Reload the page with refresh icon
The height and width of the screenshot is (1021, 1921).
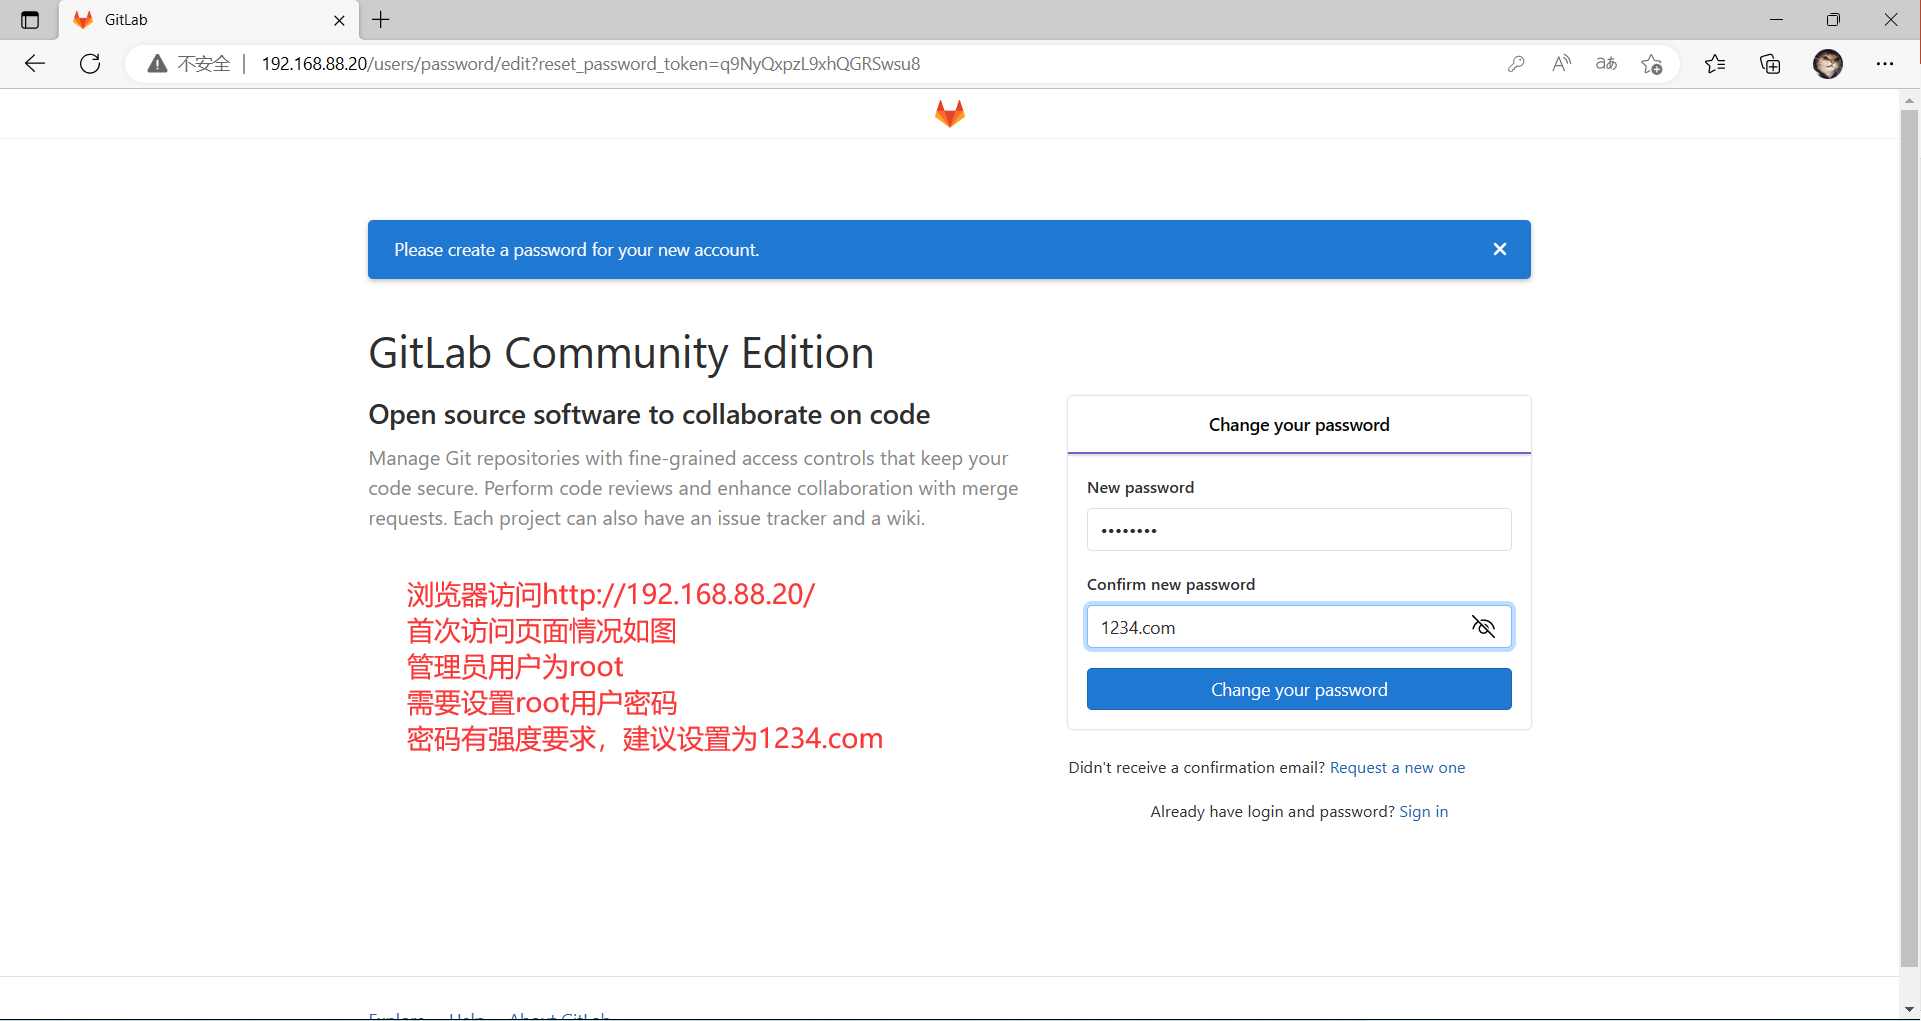(90, 64)
